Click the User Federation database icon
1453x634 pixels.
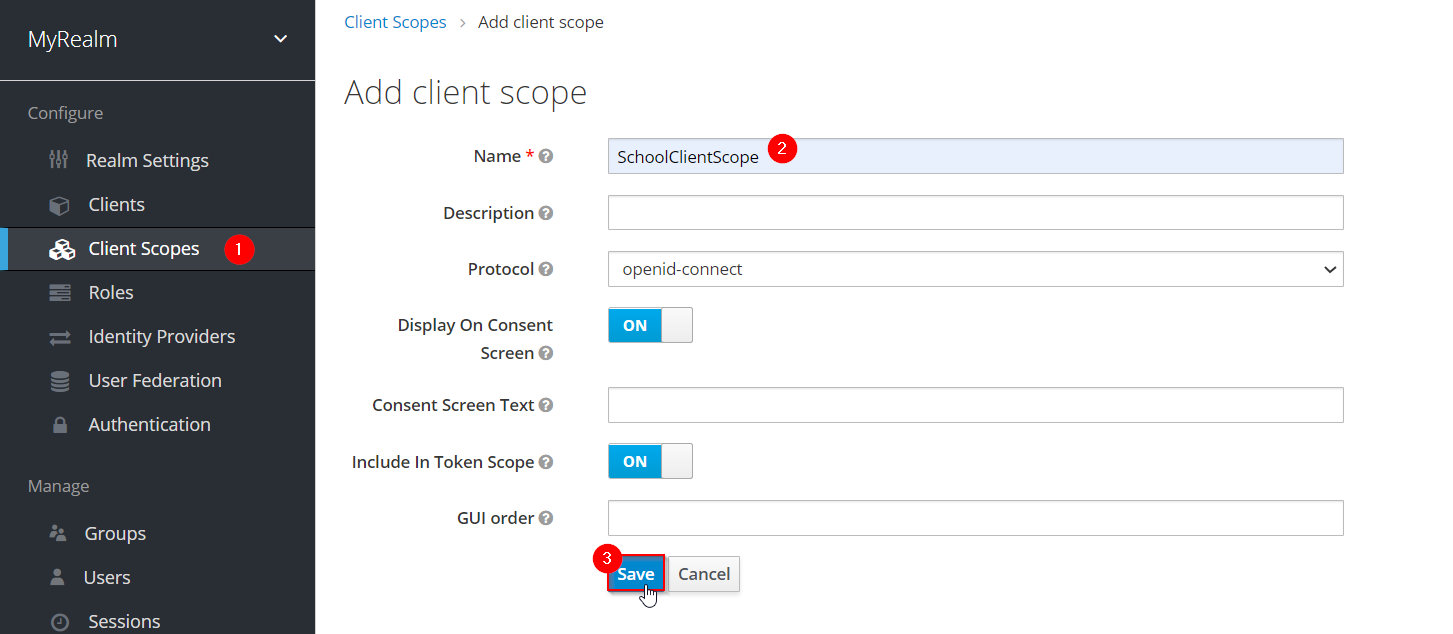tap(62, 380)
